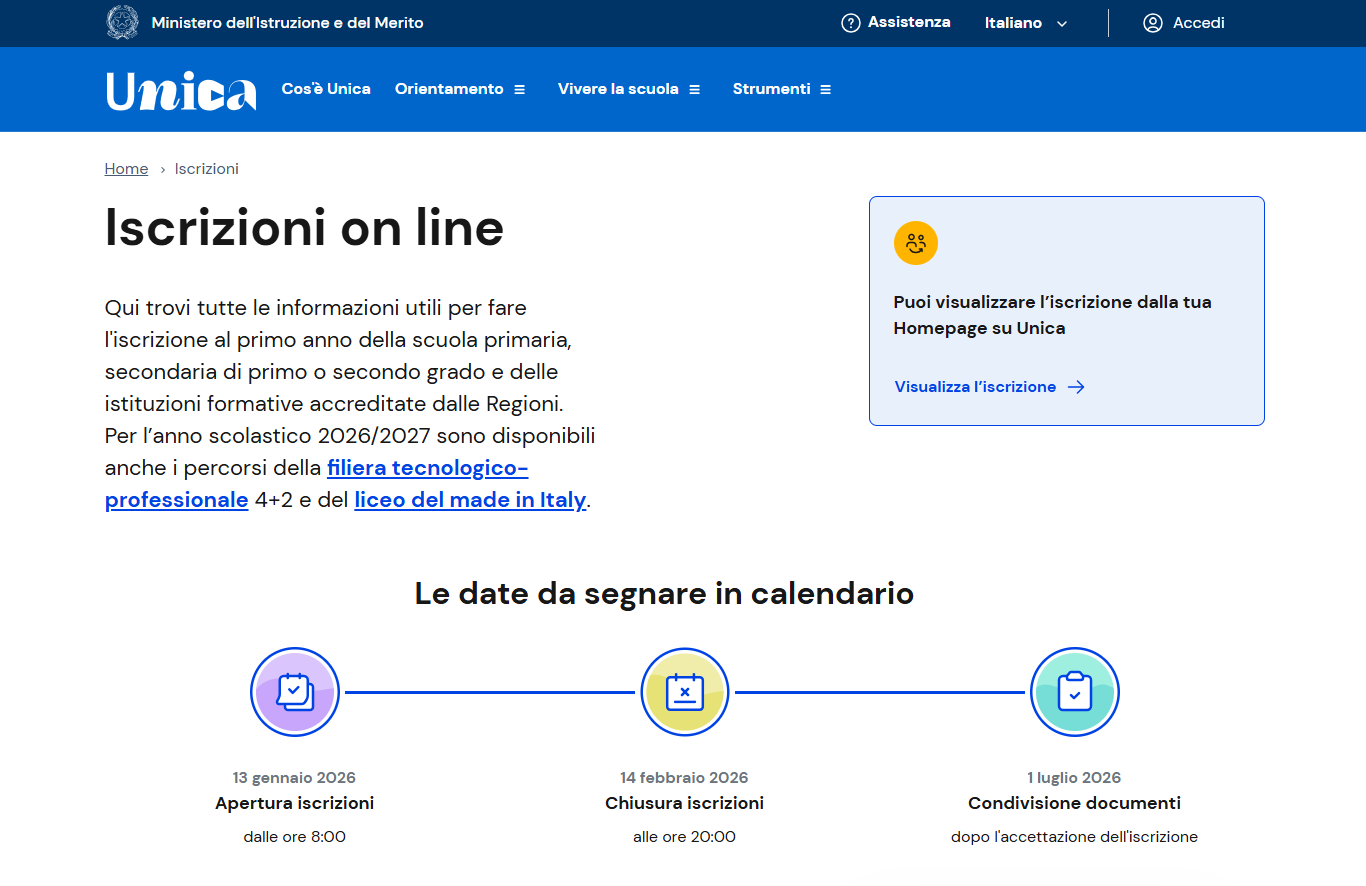Open the Cos'è Unica page

[x=326, y=89]
